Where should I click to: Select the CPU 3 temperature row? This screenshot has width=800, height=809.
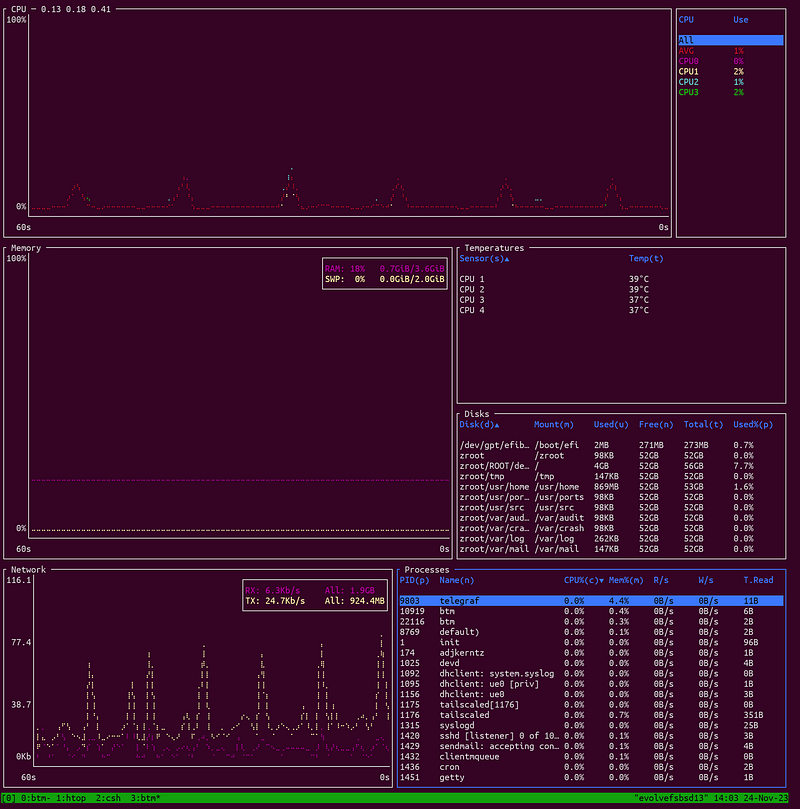pyautogui.click(x=621, y=300)
